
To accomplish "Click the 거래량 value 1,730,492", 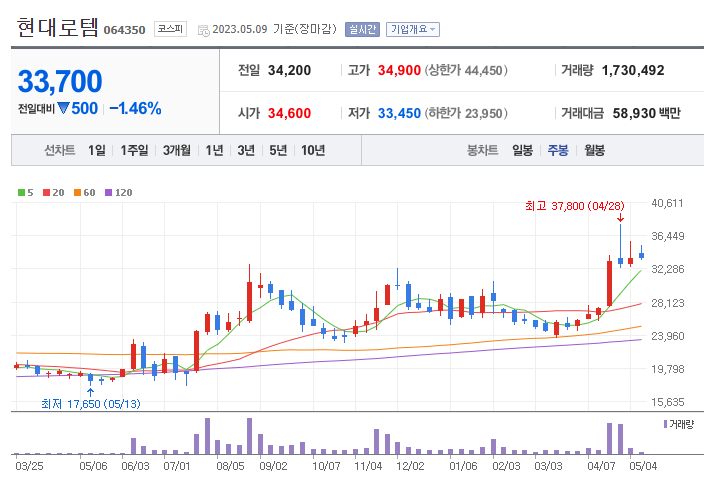I will click(633, 70).
